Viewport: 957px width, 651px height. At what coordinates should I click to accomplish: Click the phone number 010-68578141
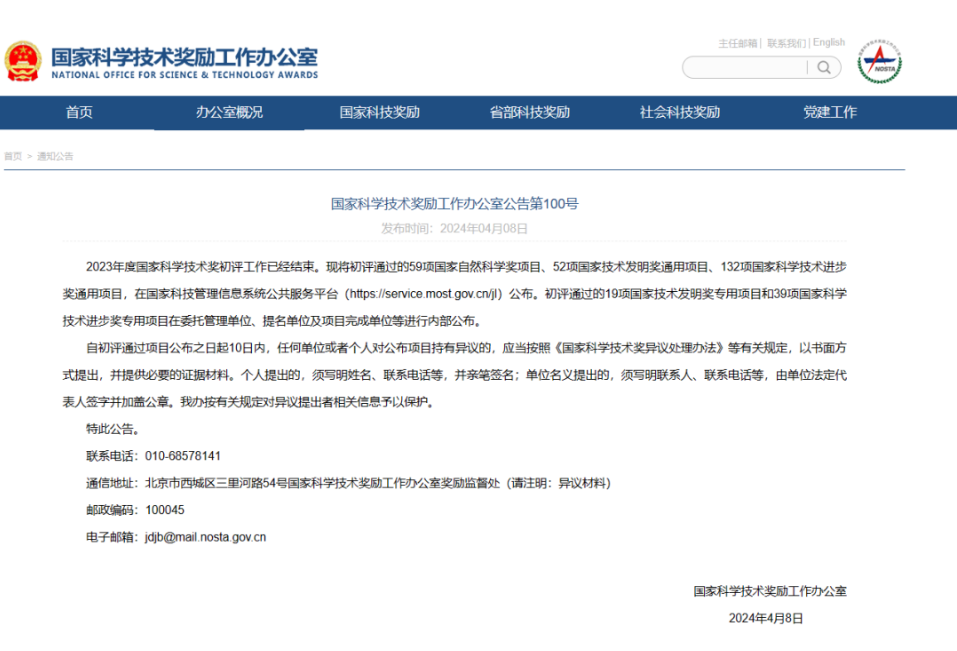pos(182,456)
